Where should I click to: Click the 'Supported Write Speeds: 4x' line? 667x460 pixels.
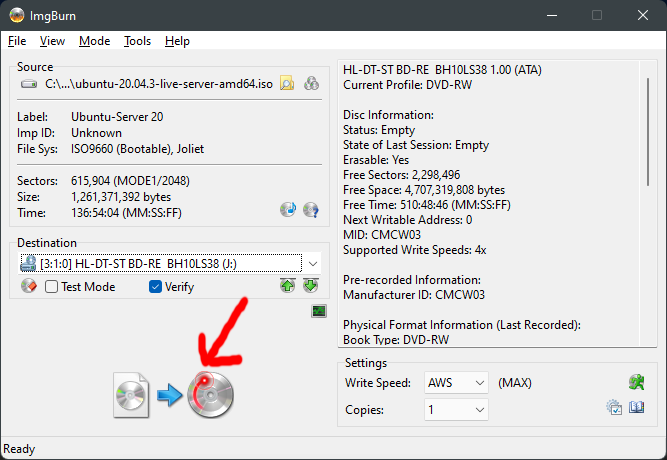[x=415, y=250]
